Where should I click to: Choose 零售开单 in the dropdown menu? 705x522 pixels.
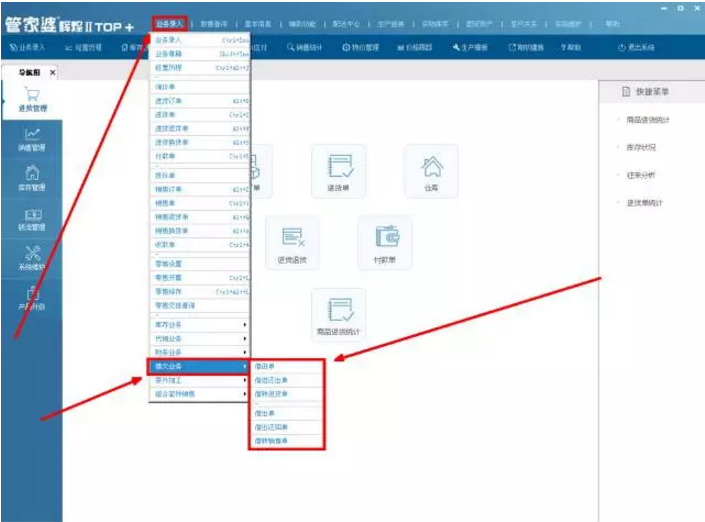pos(200,278)
